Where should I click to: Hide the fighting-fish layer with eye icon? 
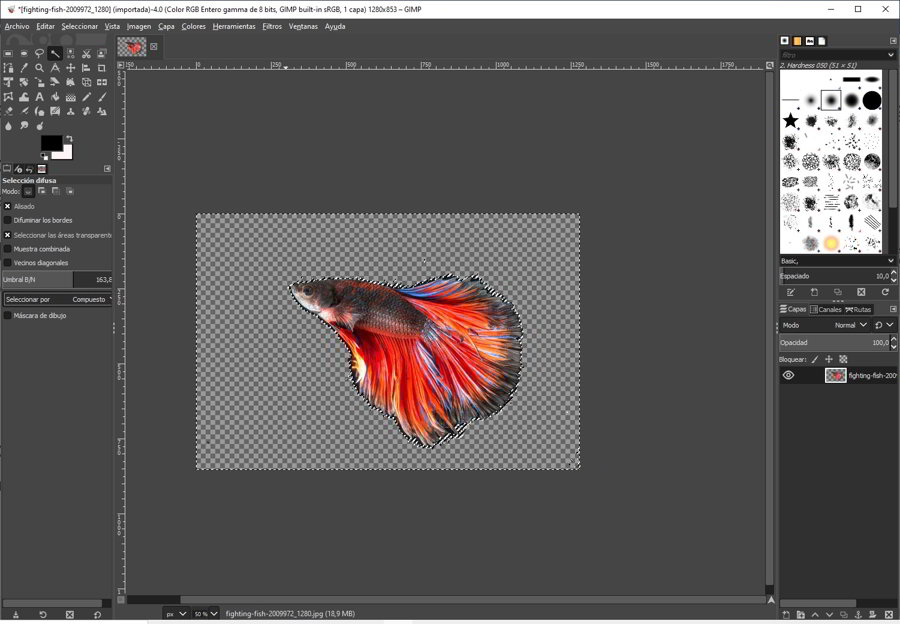(788, 375)
